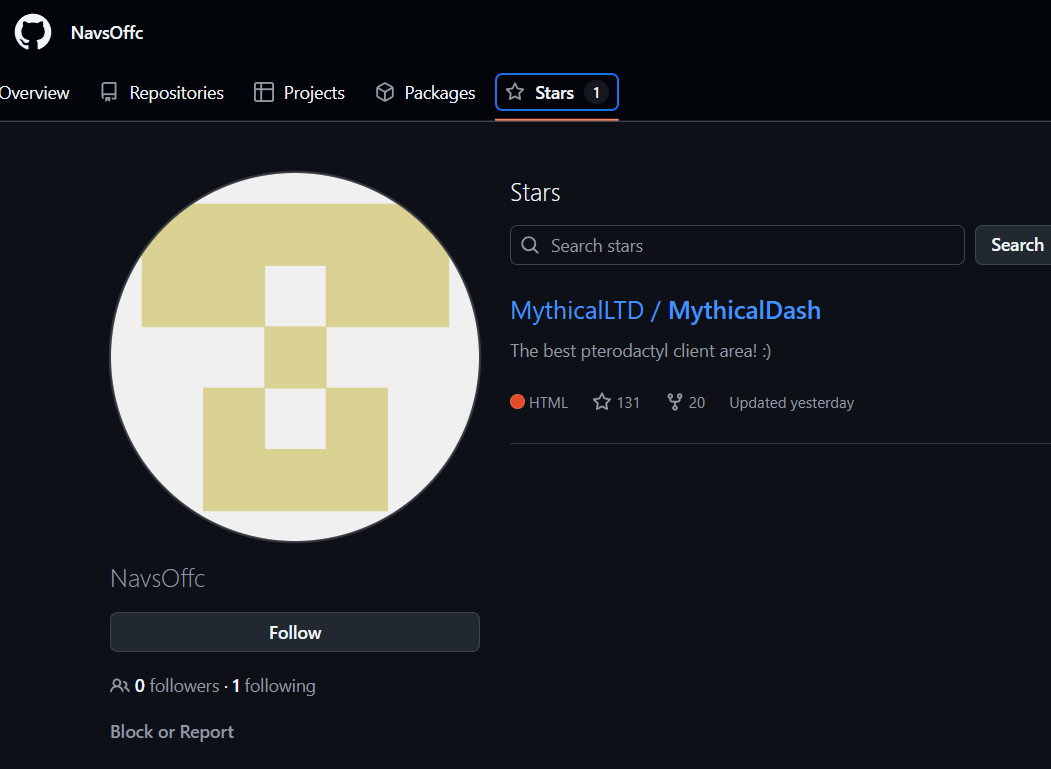Click the magnifying glass in the search field
This screenshot has height=769, width=1051.
point(530,245)
